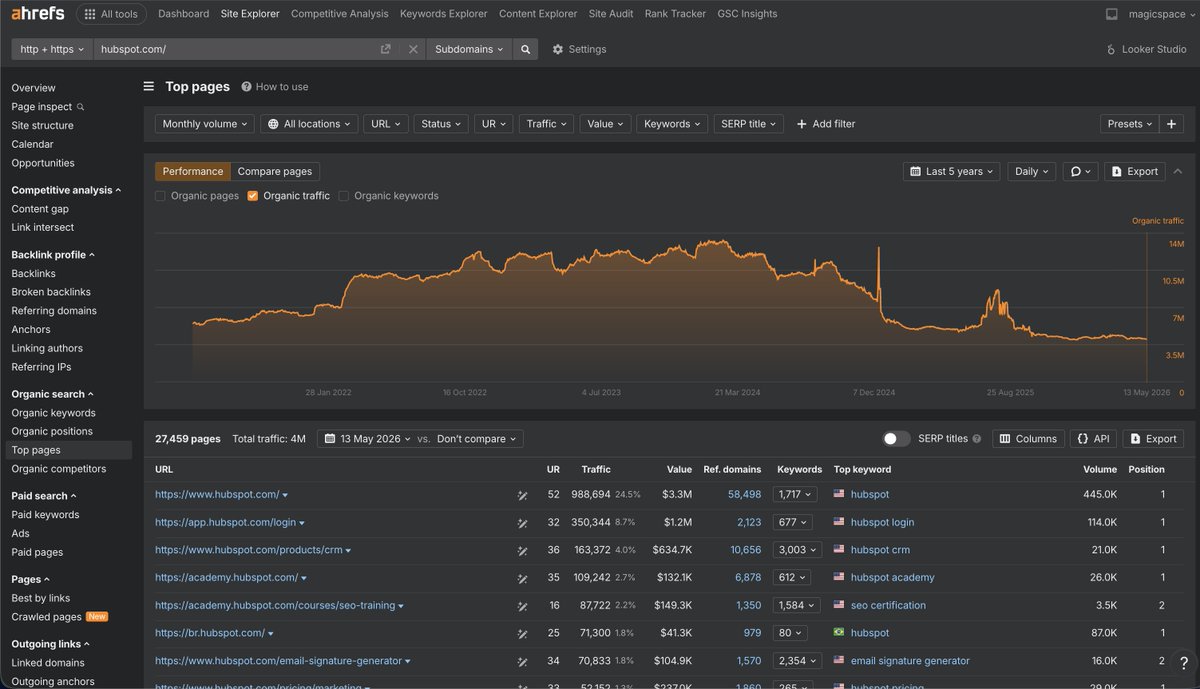The width and height of the screenshot is (1200, 689).
Task: Click inspect icon for academy.hubspot.com/ row
Action: pos(522,578)
